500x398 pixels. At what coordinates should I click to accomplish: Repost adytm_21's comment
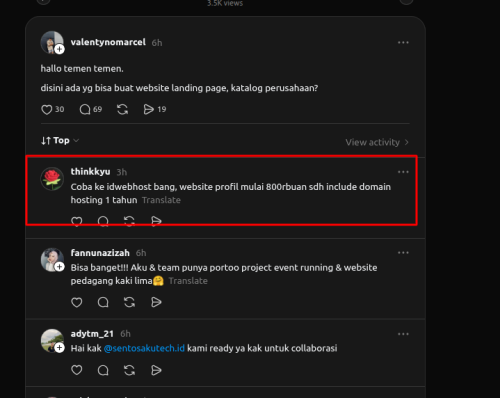pos(129,370)
